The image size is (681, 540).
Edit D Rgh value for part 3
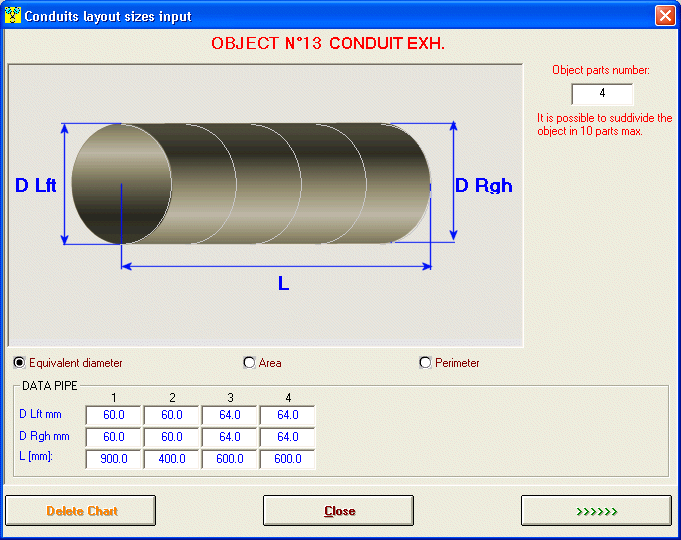pos(230,437)
